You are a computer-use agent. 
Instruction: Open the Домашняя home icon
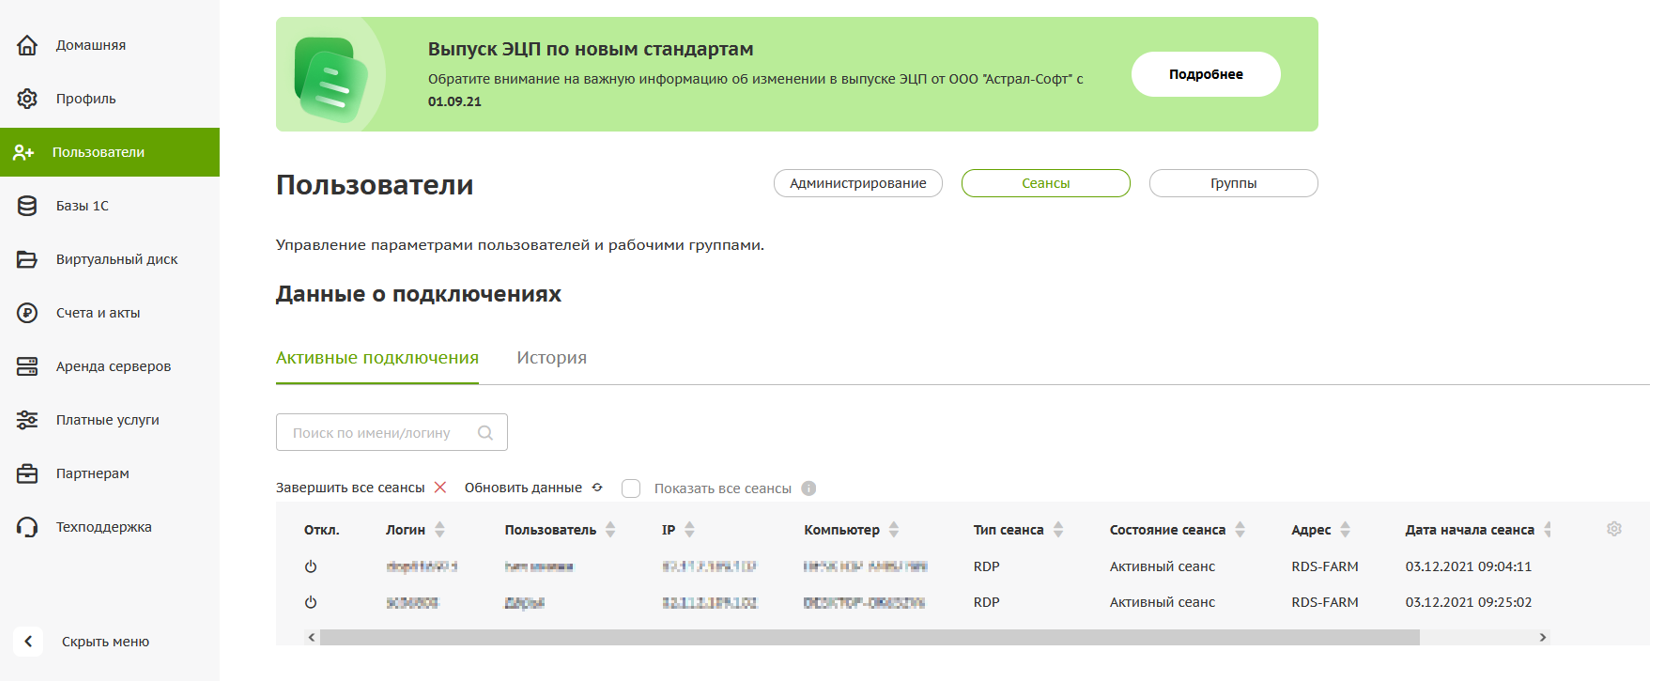(x=27, y=45)
